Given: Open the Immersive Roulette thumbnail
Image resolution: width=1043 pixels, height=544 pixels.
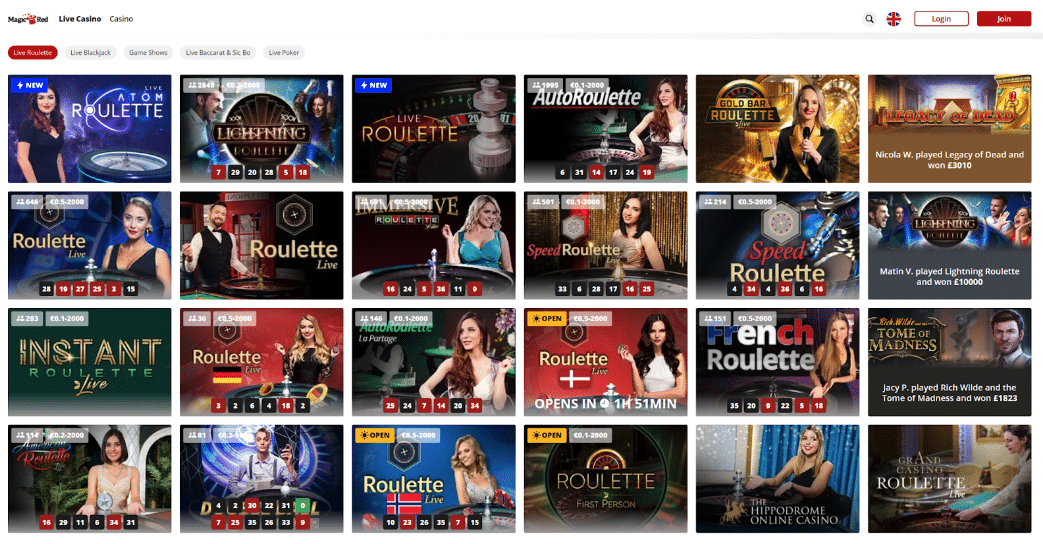Looking at the screenshot, I should (434, 245).
